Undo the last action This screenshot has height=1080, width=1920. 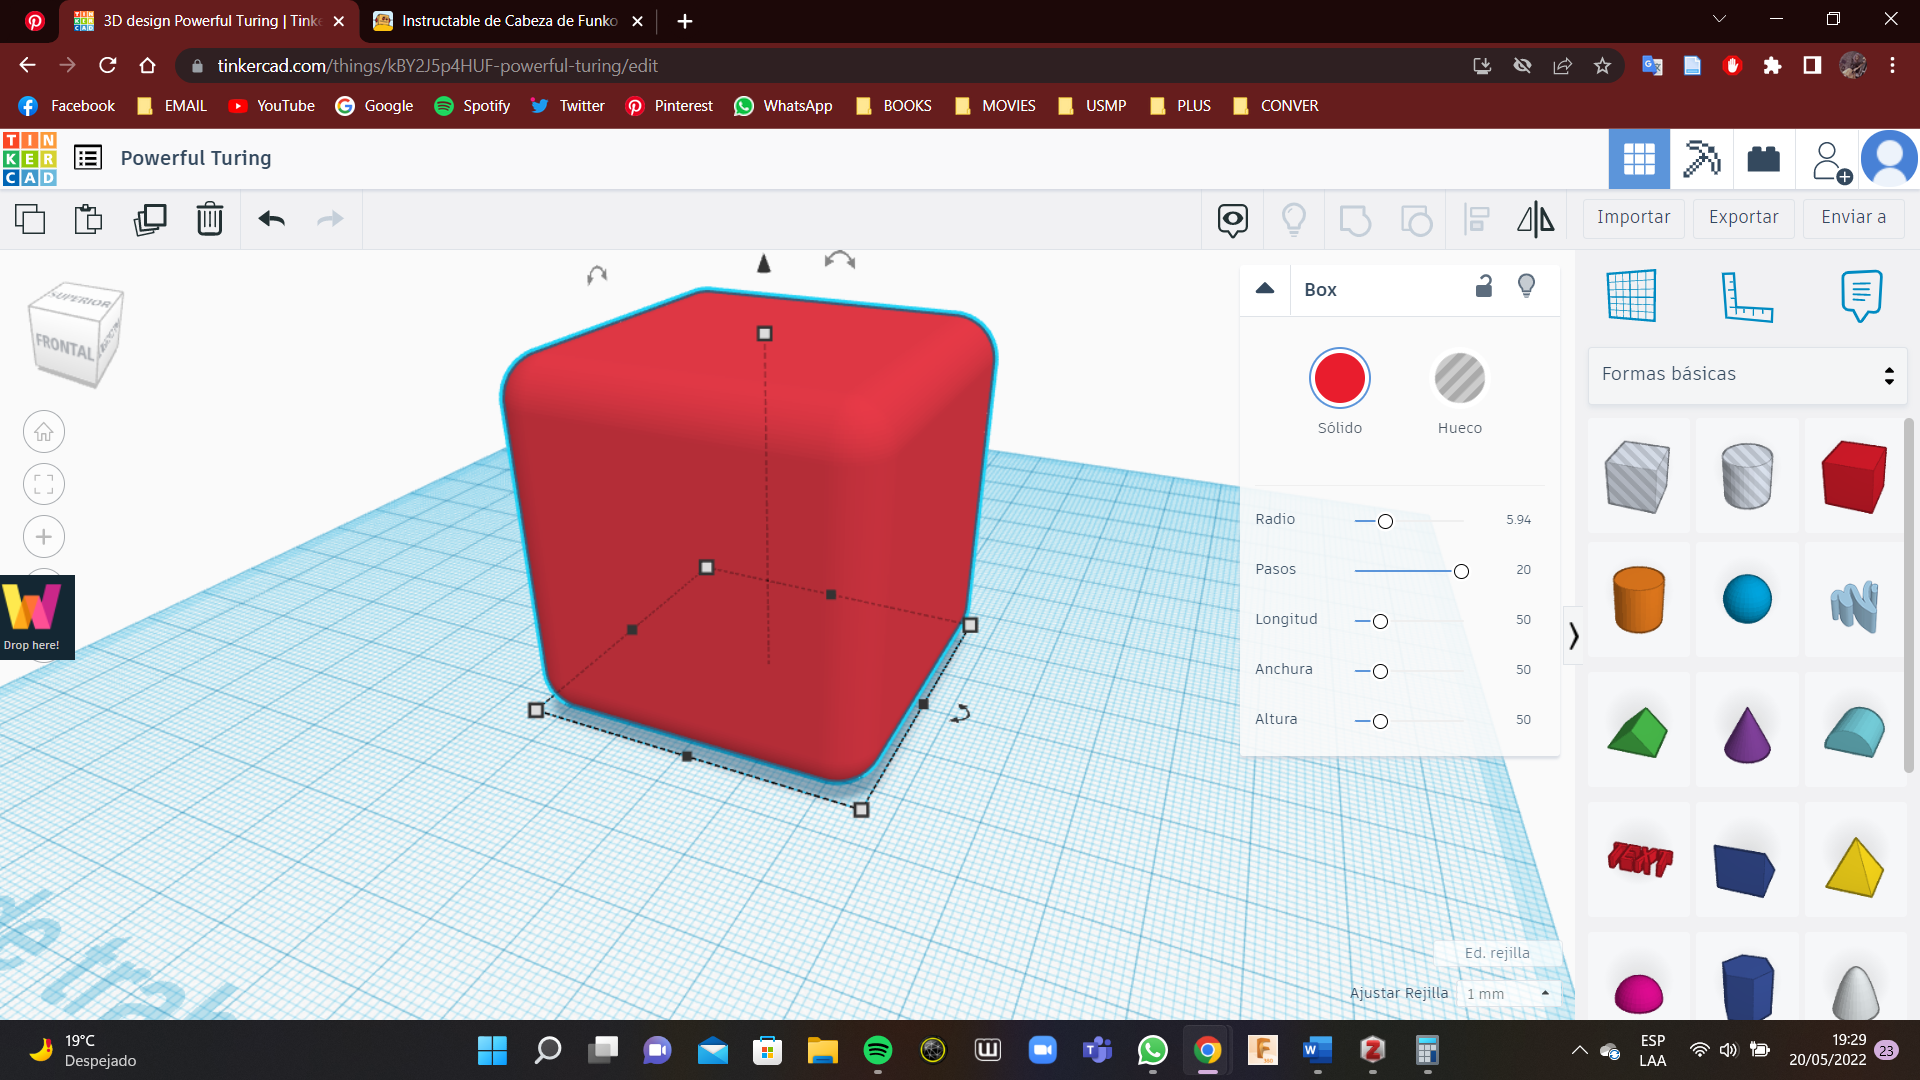pyautogui.click(x=271, y=219)
